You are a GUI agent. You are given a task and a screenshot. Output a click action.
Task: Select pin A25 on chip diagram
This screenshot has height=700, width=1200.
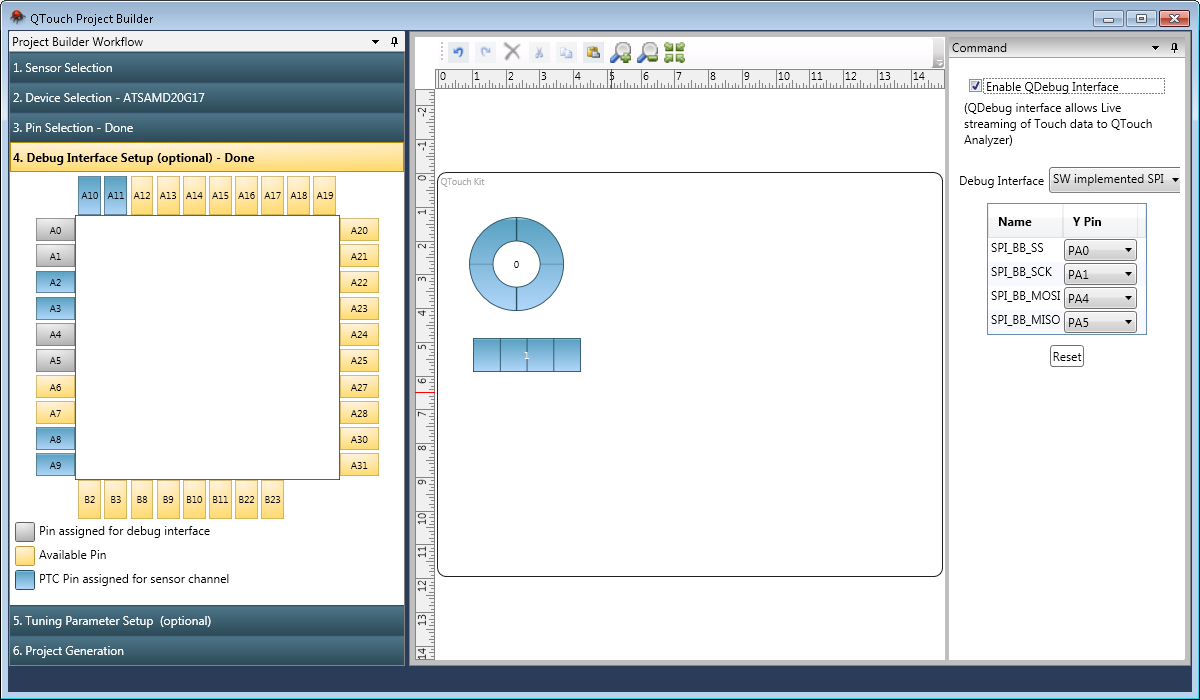(359, 361)
